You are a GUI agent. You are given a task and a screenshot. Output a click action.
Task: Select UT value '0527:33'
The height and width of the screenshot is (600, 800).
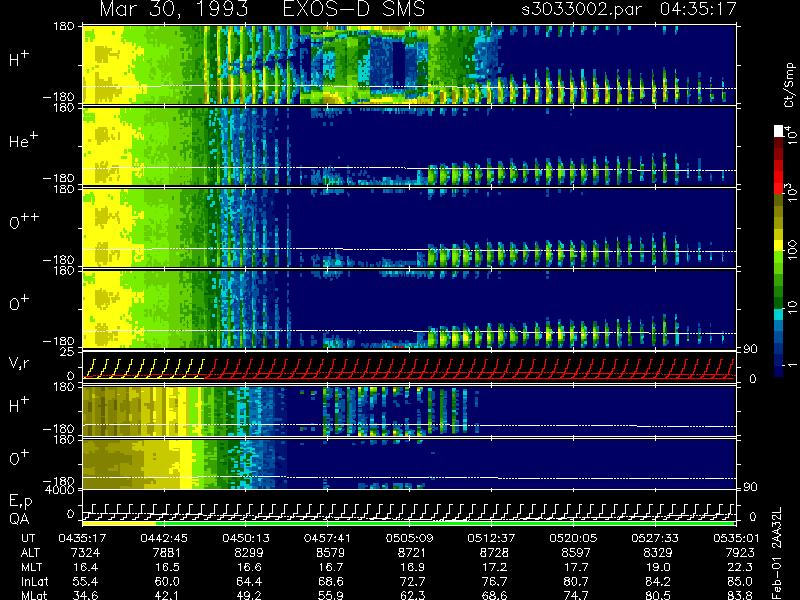click(x=655, y=538)
